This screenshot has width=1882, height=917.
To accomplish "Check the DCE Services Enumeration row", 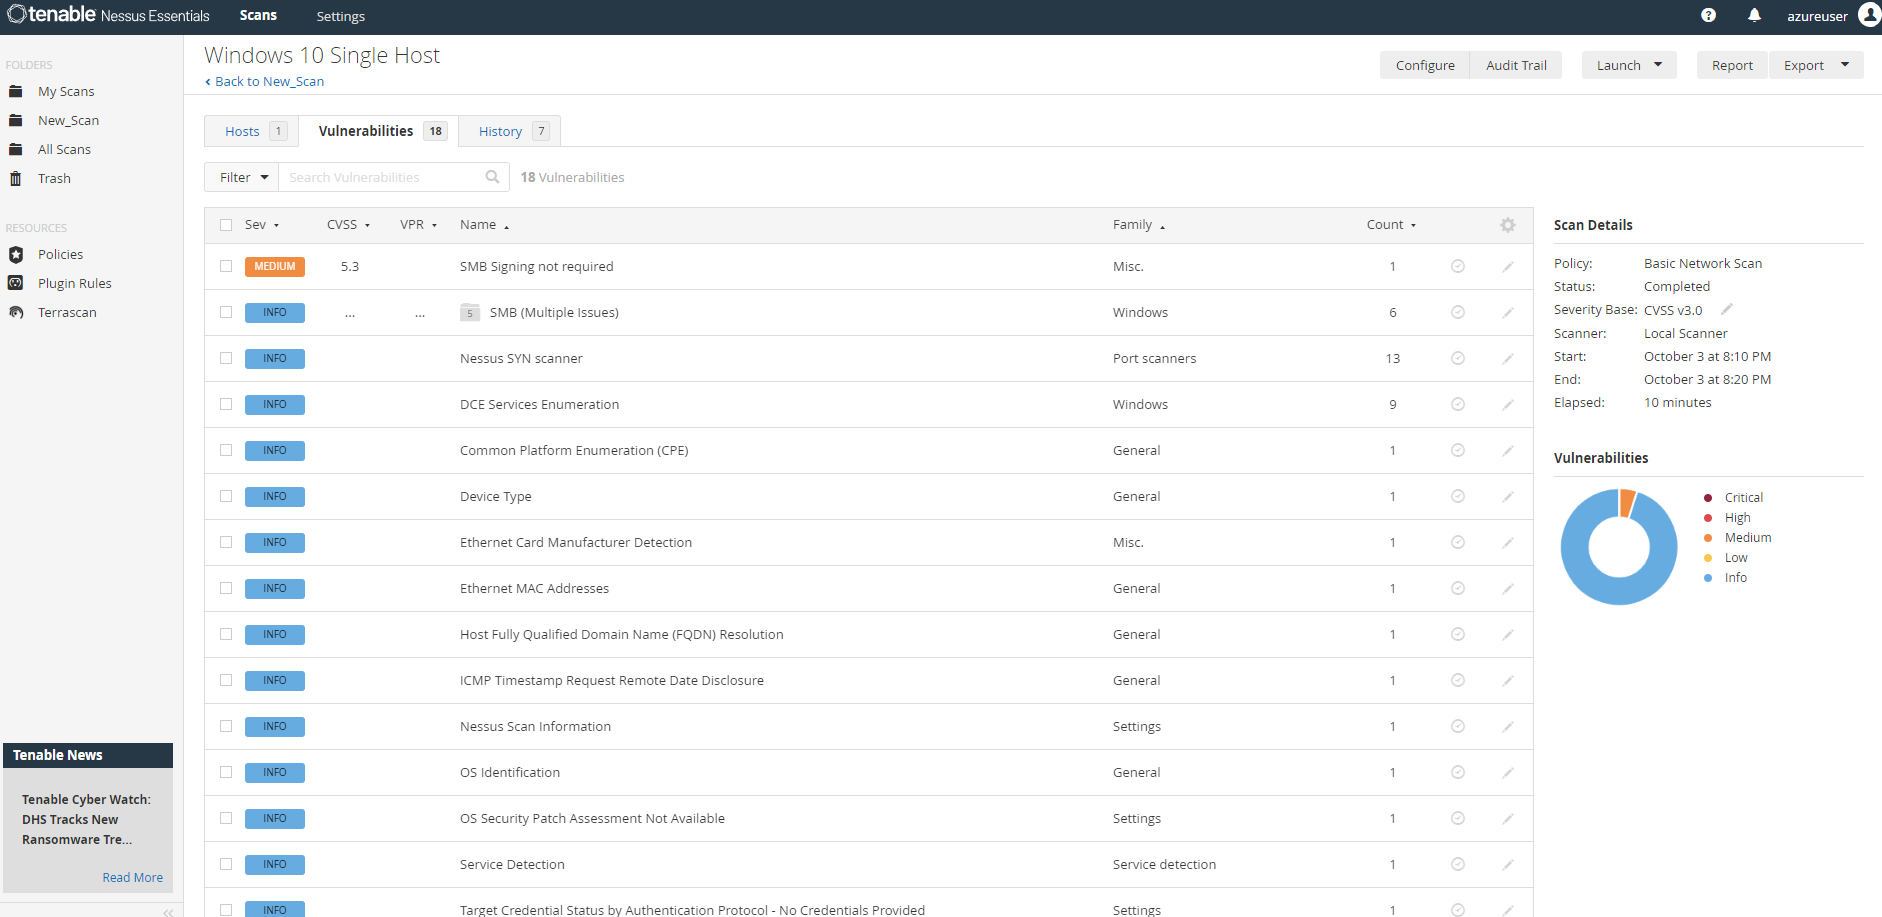I will click(226, 404).
